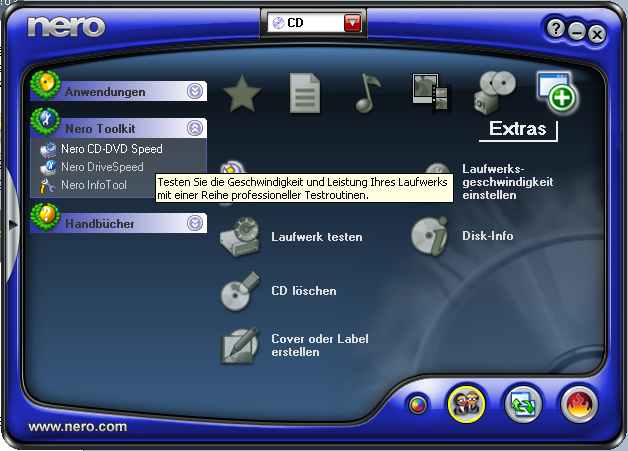Click the Handbücher wreath question icon
The image size is (628, 451).
point(45,216)
